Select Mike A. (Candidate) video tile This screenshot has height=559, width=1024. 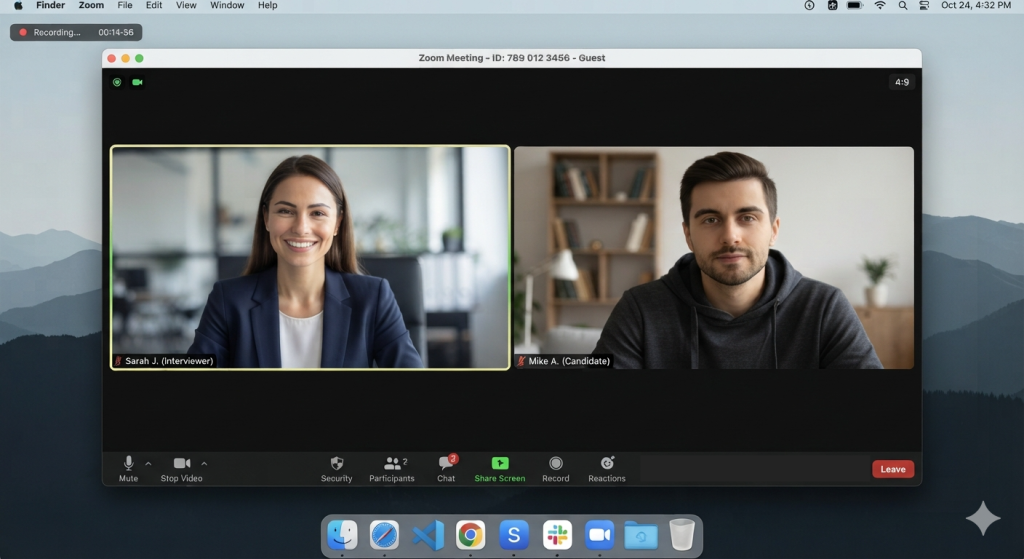pos(714,257)
